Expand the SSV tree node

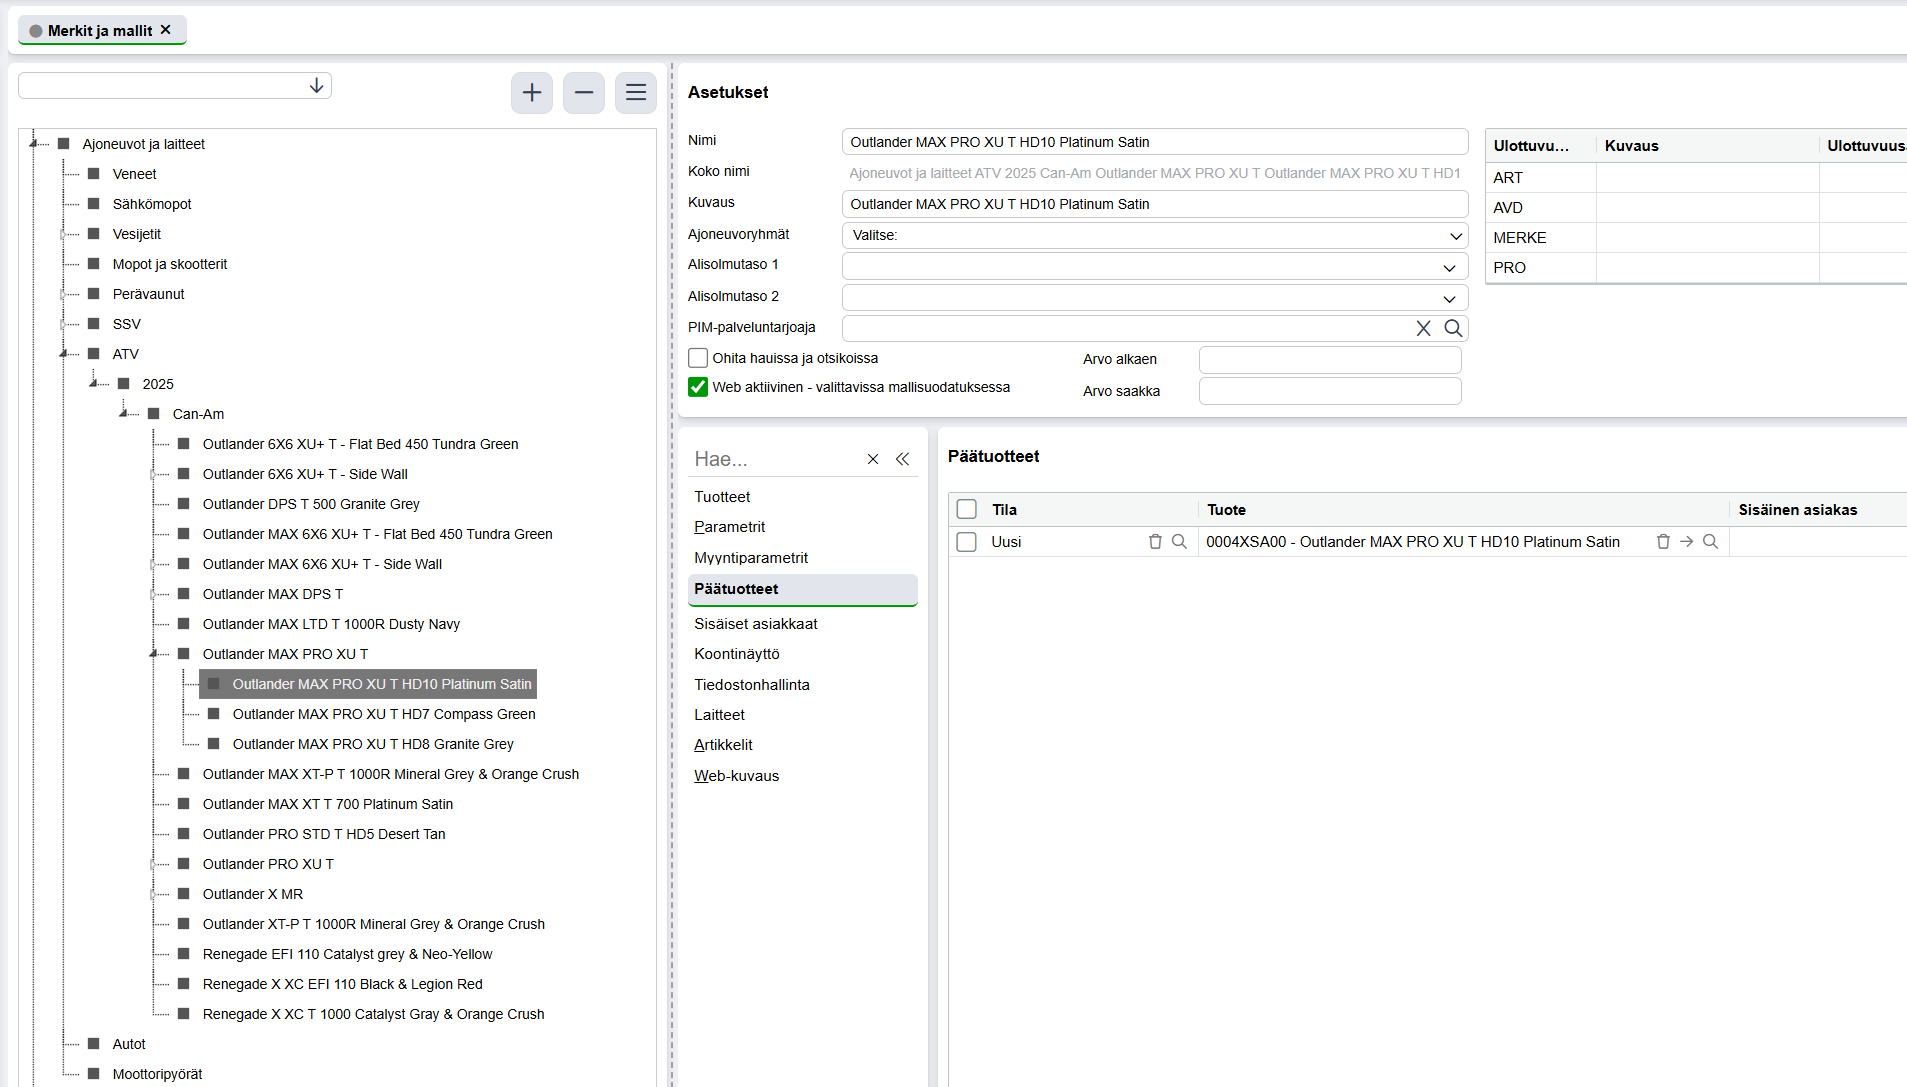[x=64, y=324]
